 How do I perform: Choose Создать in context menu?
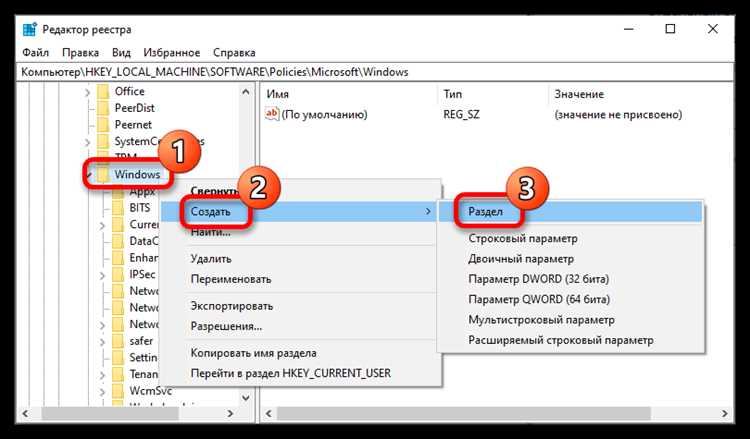299,211
